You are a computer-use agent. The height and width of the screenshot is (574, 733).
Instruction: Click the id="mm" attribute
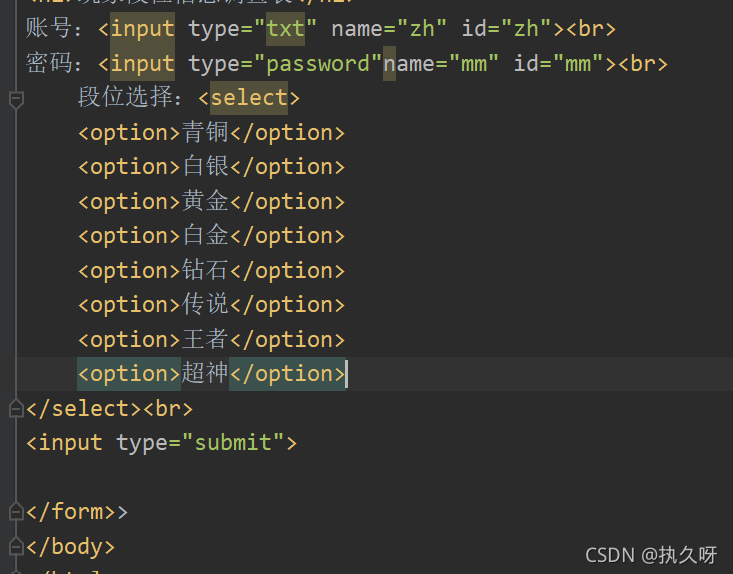coord(559,64)
